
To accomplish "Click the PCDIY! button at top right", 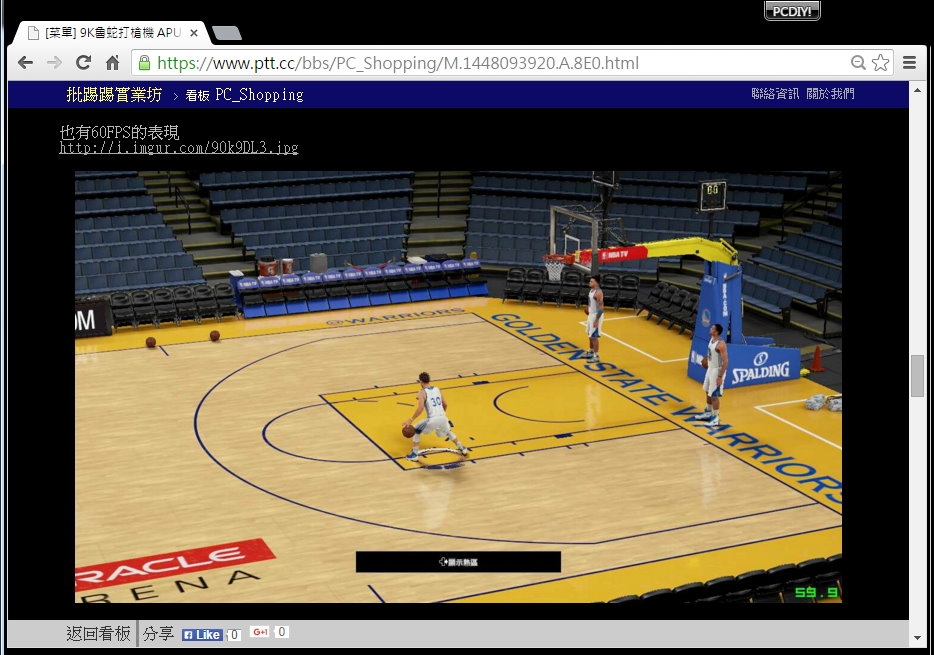I will (x=792, y=11).
